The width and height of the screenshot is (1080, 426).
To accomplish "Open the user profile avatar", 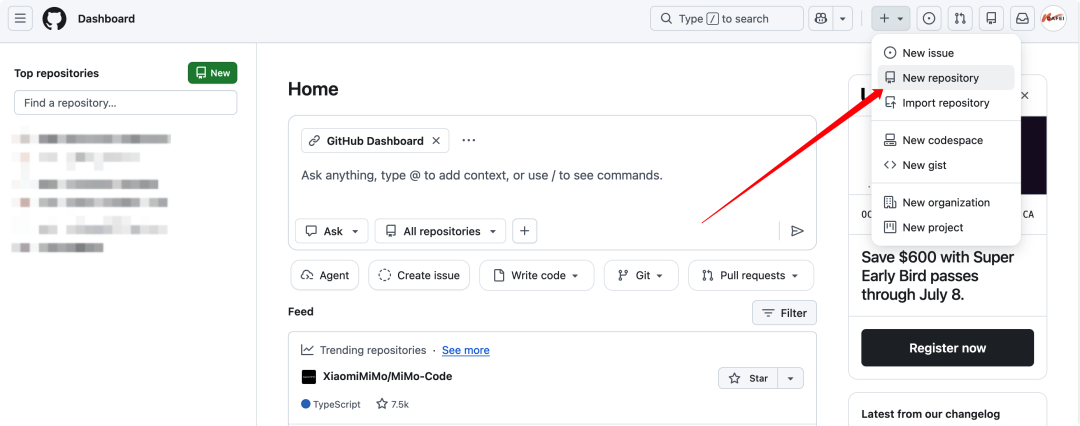I will [x=1054, y=19].
